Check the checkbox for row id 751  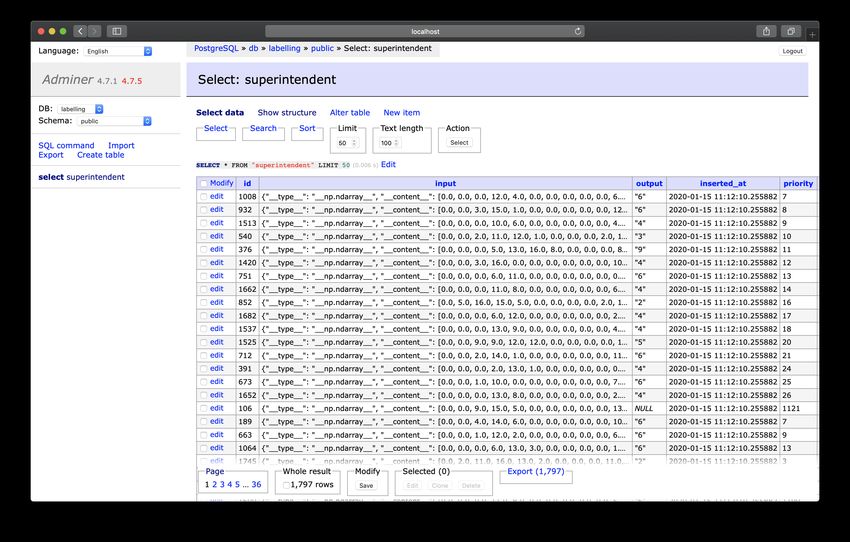(204, 276)
